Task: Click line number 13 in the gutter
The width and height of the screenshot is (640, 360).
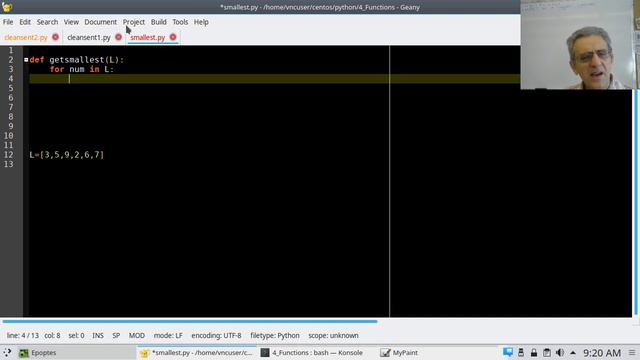Action: [9, 164]
